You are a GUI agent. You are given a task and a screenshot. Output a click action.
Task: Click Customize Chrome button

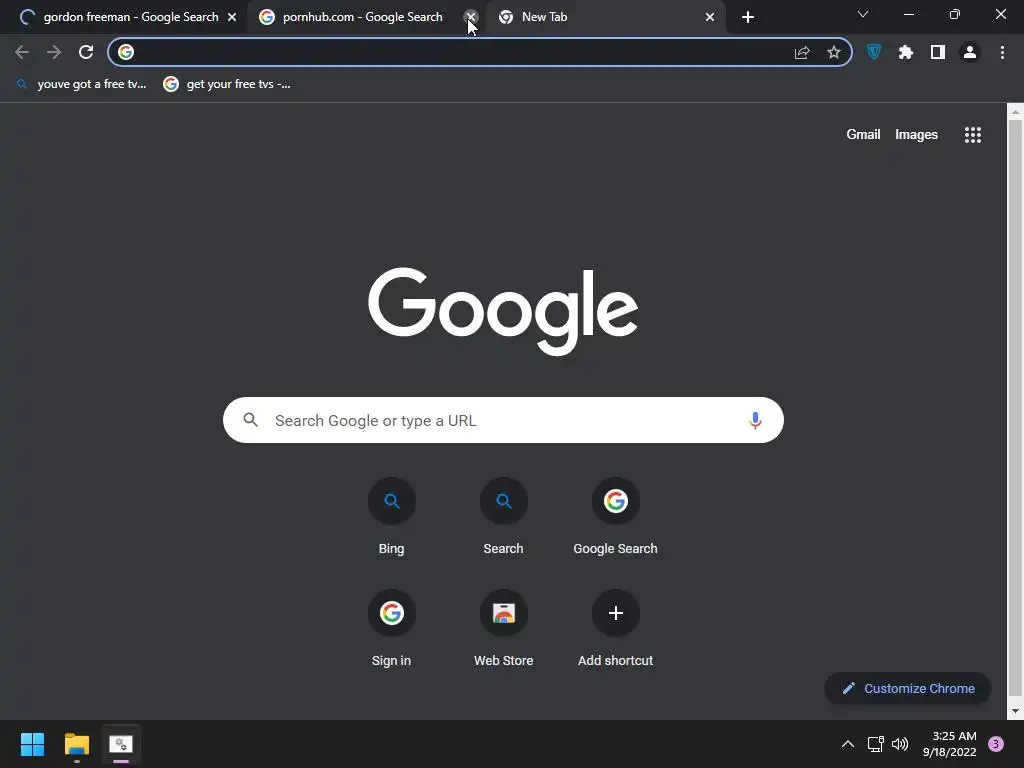[908, 688]
